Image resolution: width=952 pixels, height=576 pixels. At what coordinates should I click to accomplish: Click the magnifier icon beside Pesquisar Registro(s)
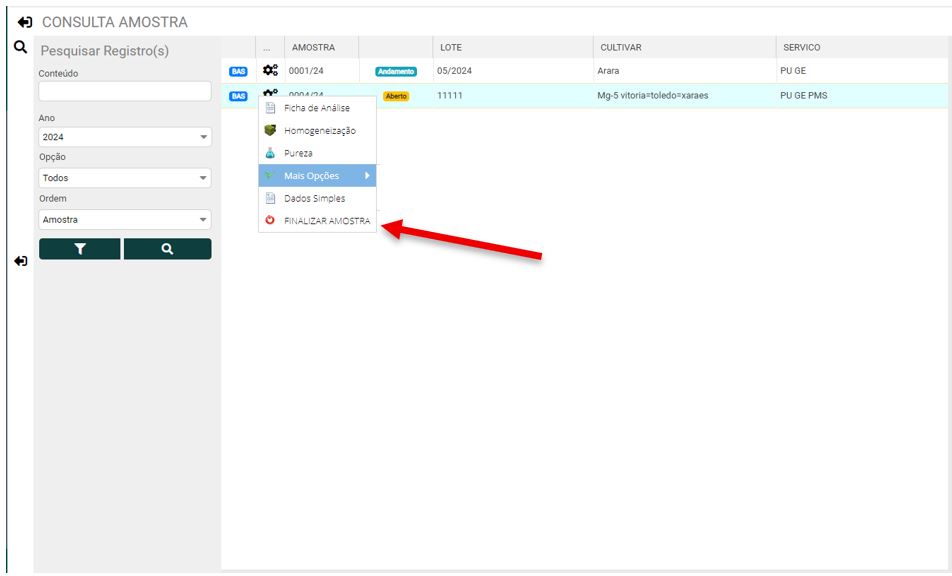click(20, 47)
